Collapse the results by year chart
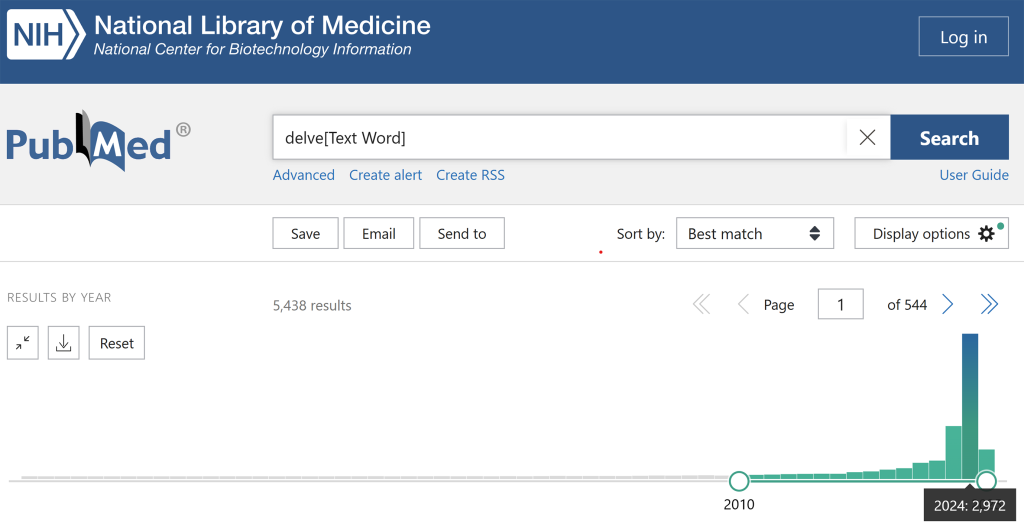The width and height of the screenshot is (1024, 530). (x=23, y=343)
